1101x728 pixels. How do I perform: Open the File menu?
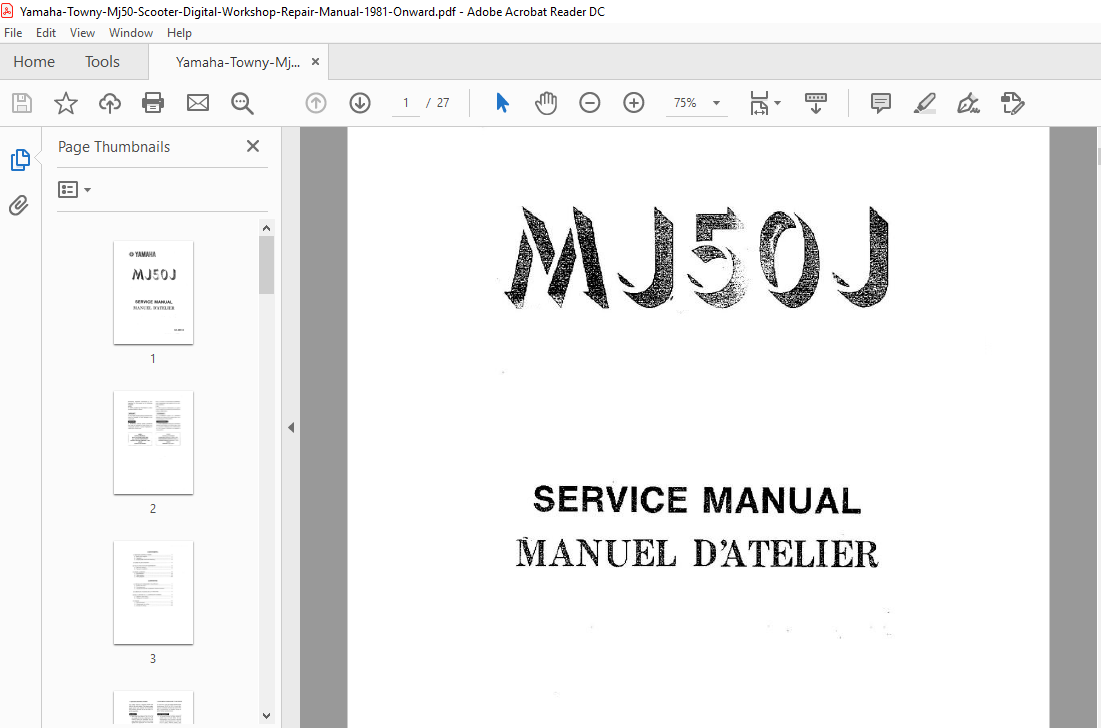pyautogui.click(x=13, y=33)
